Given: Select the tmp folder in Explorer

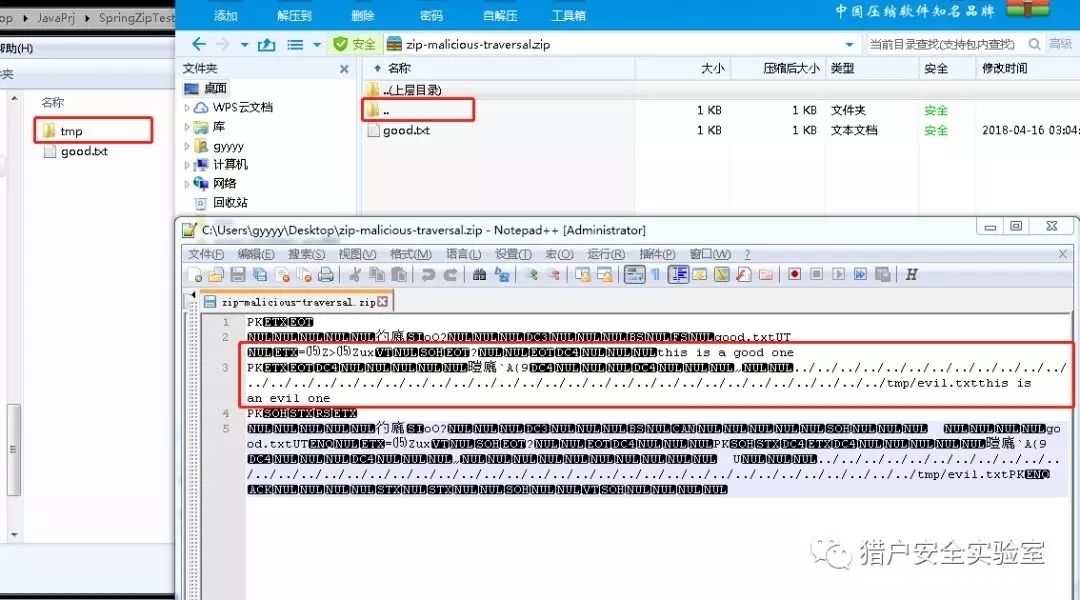Looking at the screenshot, I should click(x=71, y=131).
